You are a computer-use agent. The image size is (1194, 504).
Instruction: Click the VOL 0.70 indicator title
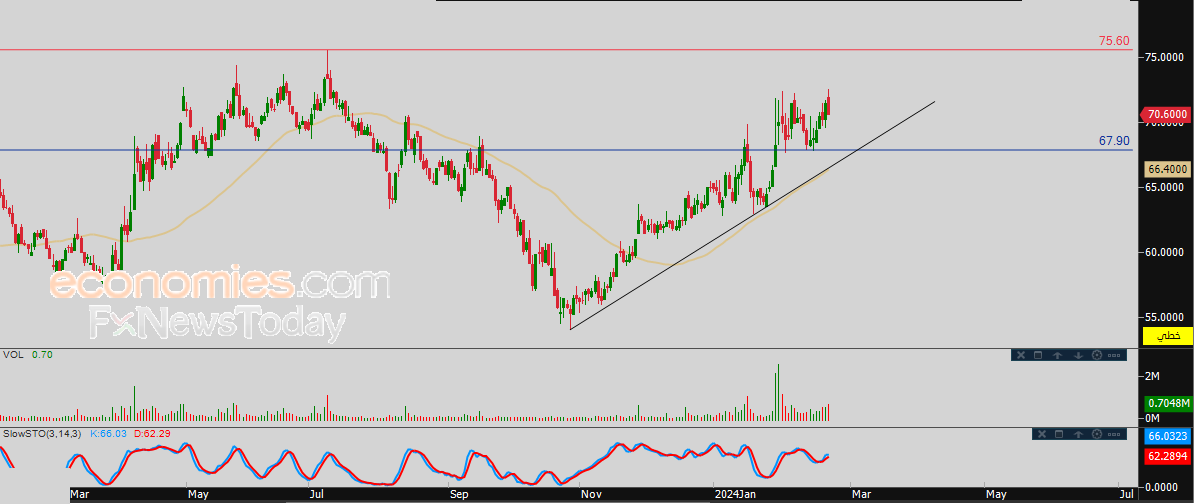[x=28, y=354]
